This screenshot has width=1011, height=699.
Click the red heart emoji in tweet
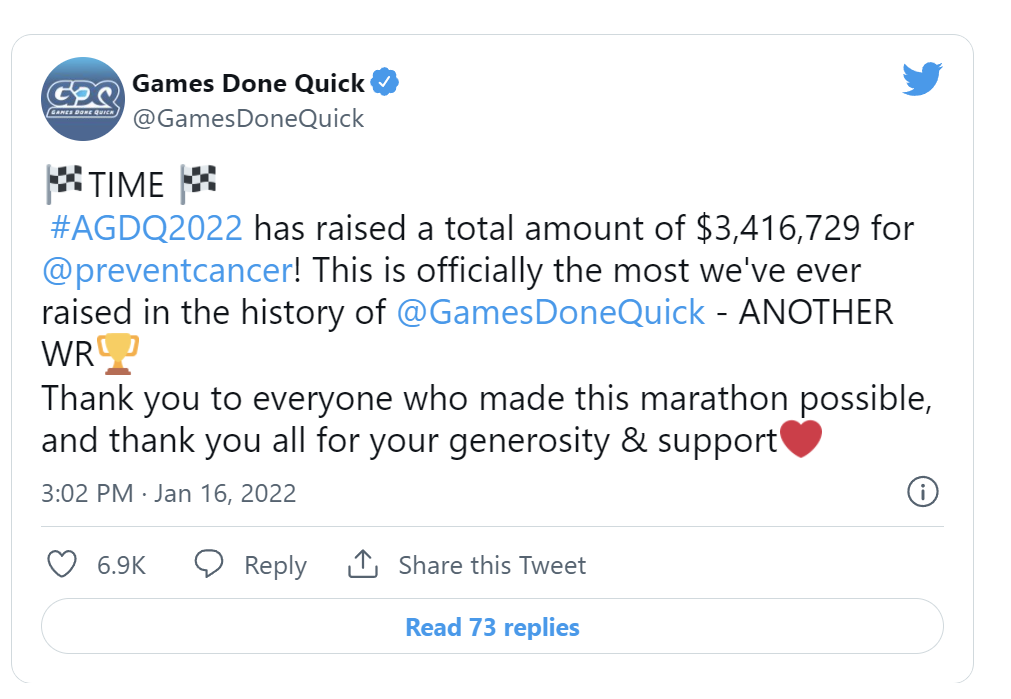pyautogui.click(x=800, y=440)
